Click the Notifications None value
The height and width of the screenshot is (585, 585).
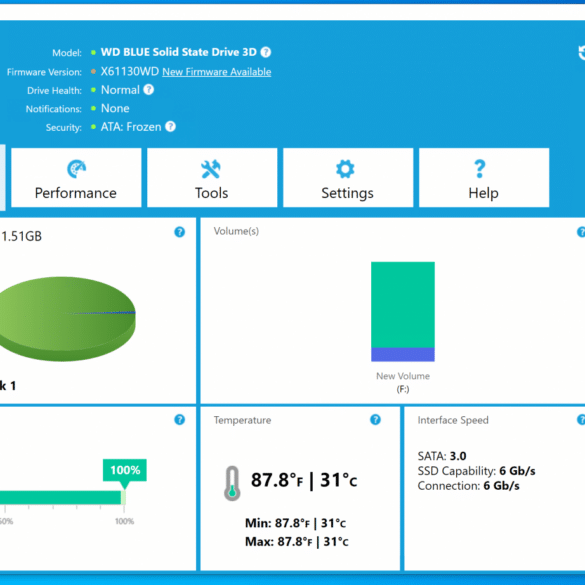pos(115,108)
